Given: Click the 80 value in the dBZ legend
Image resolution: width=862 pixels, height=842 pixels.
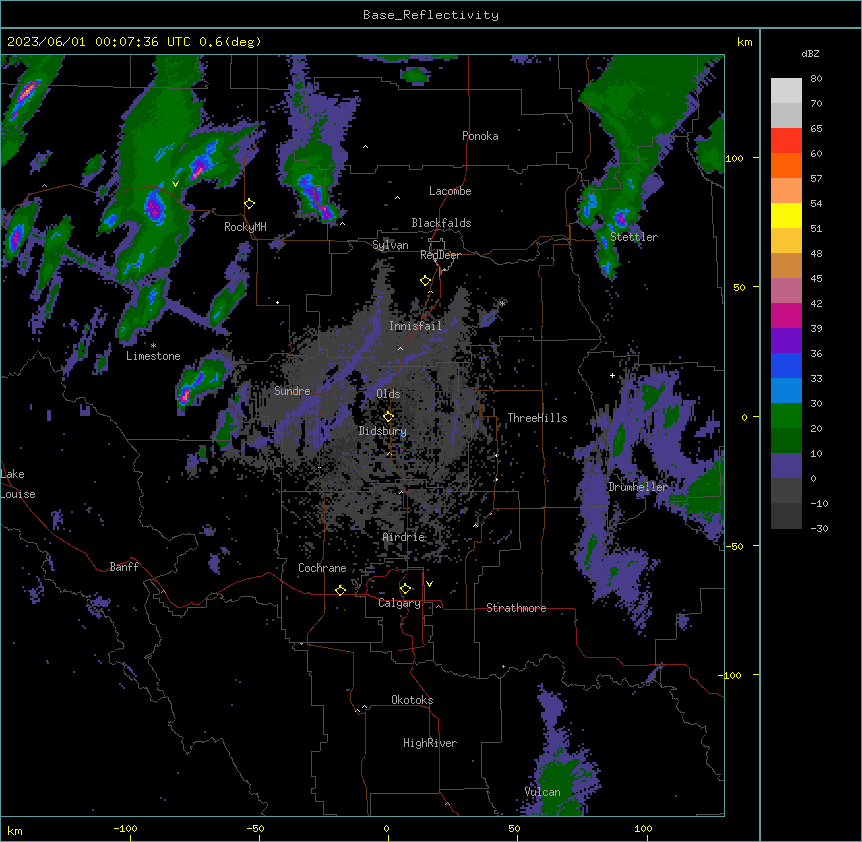Looking at the screenshot, I should tap(816, 79).
